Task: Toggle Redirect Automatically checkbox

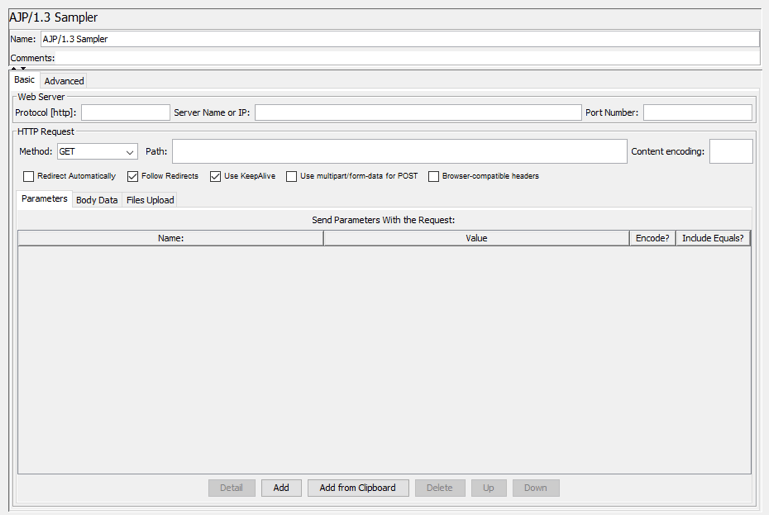Action: [x=29, y=176]
